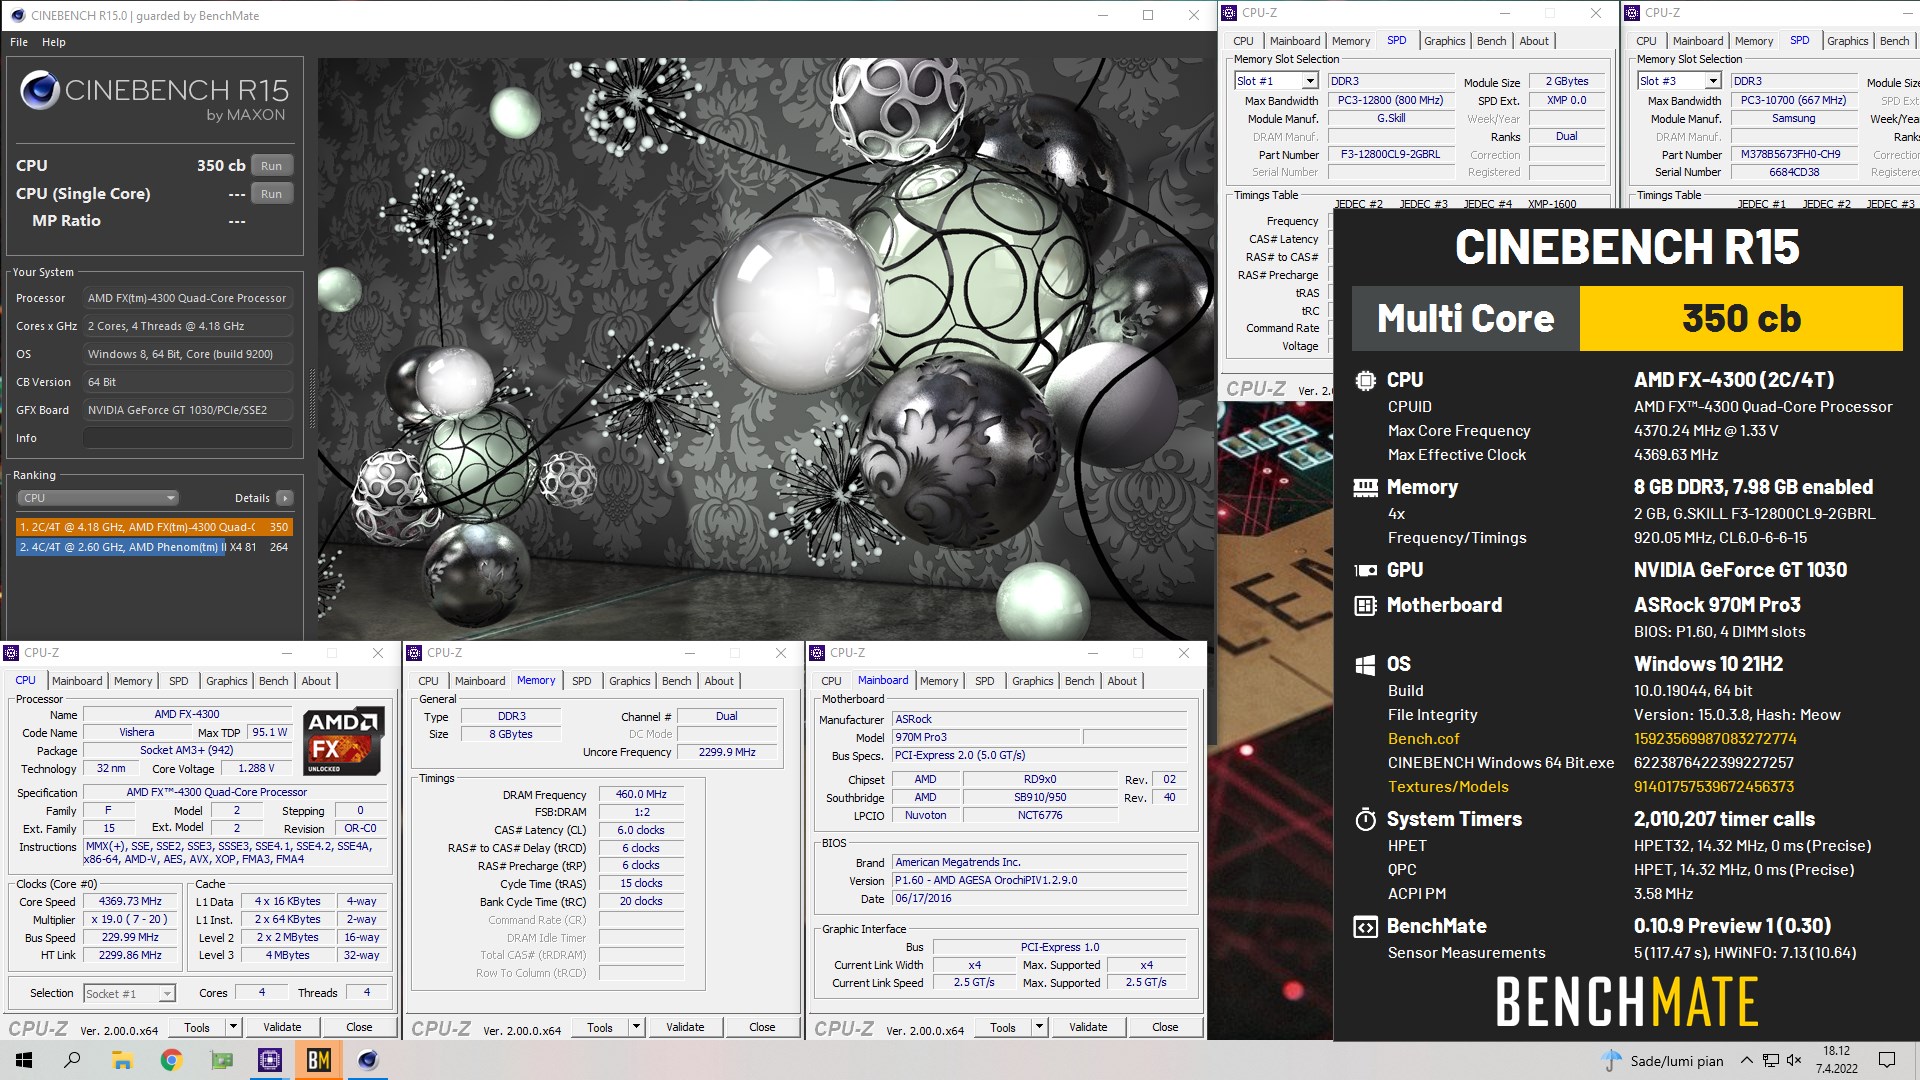Click BenchMate Memory section icon

pos(1365,487)
